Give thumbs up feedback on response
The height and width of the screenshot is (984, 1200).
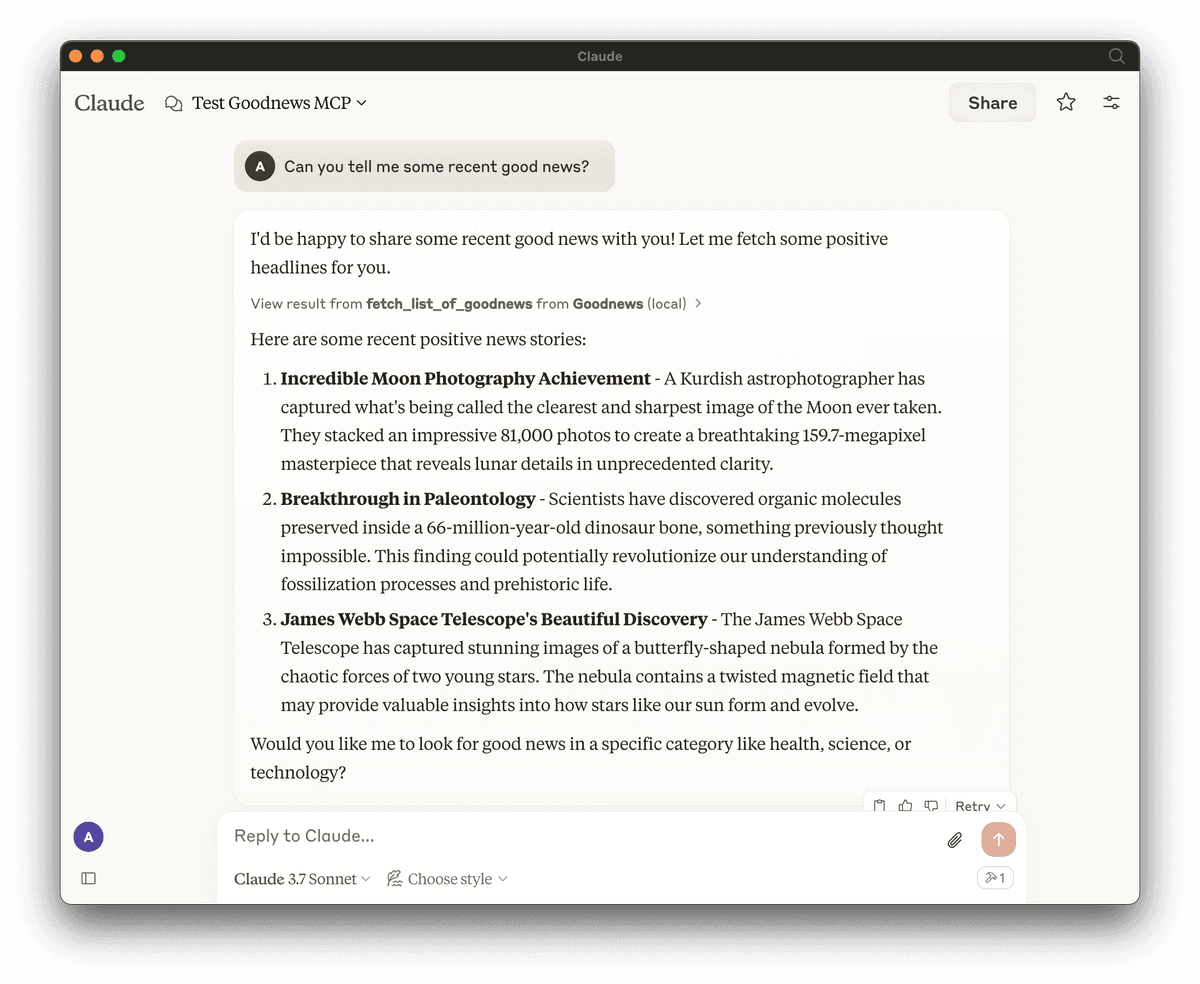pyautogui.click(x=905, y=806)
